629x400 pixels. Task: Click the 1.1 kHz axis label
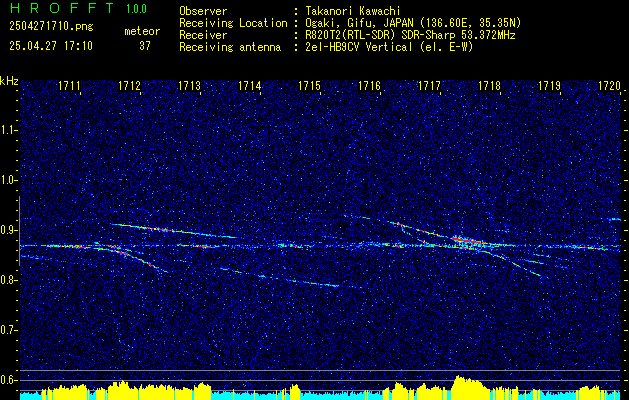(x=8, y=130)
